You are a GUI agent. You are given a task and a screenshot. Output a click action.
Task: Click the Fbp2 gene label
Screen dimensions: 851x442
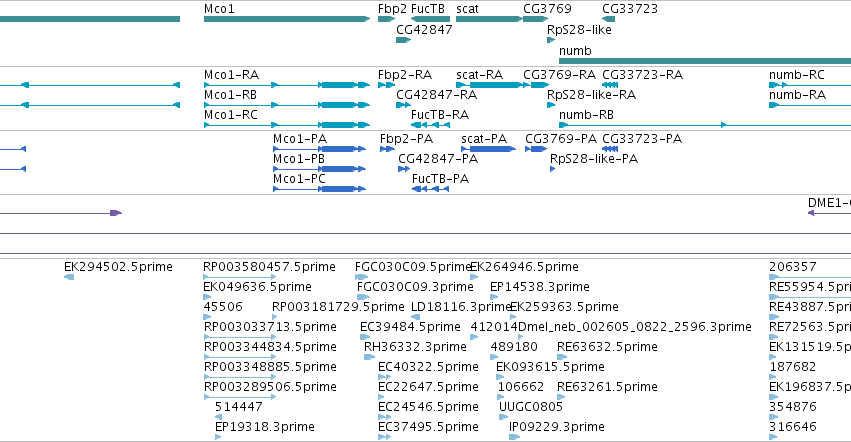point(392,9)
